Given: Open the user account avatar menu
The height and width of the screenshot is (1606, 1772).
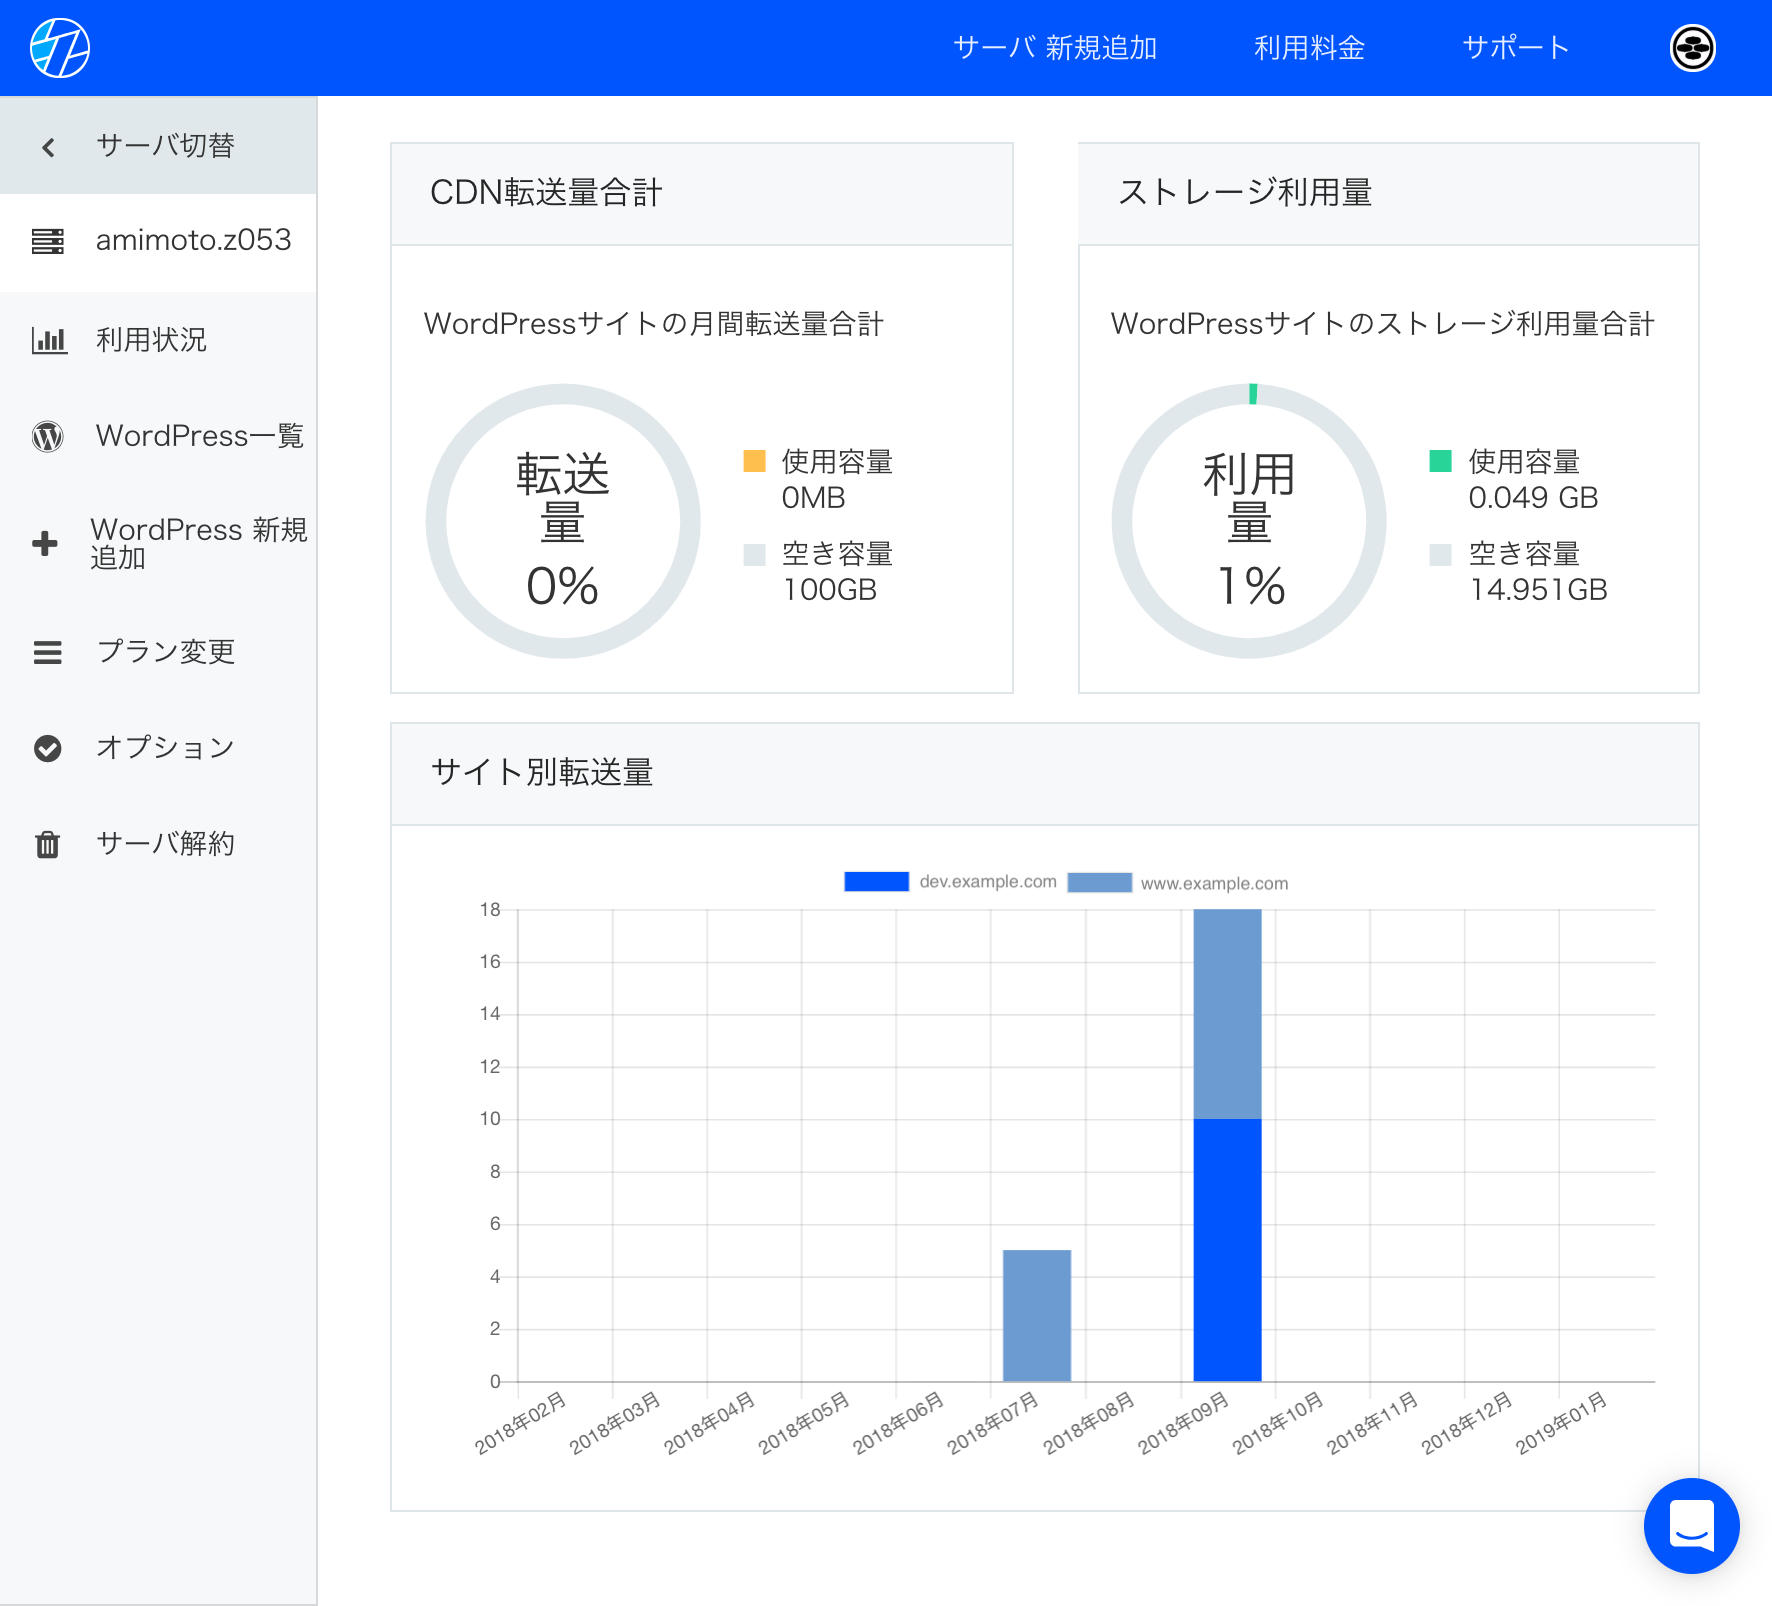Looking at the screenshot, I should pyautogui.click(x=1693, y=48).
